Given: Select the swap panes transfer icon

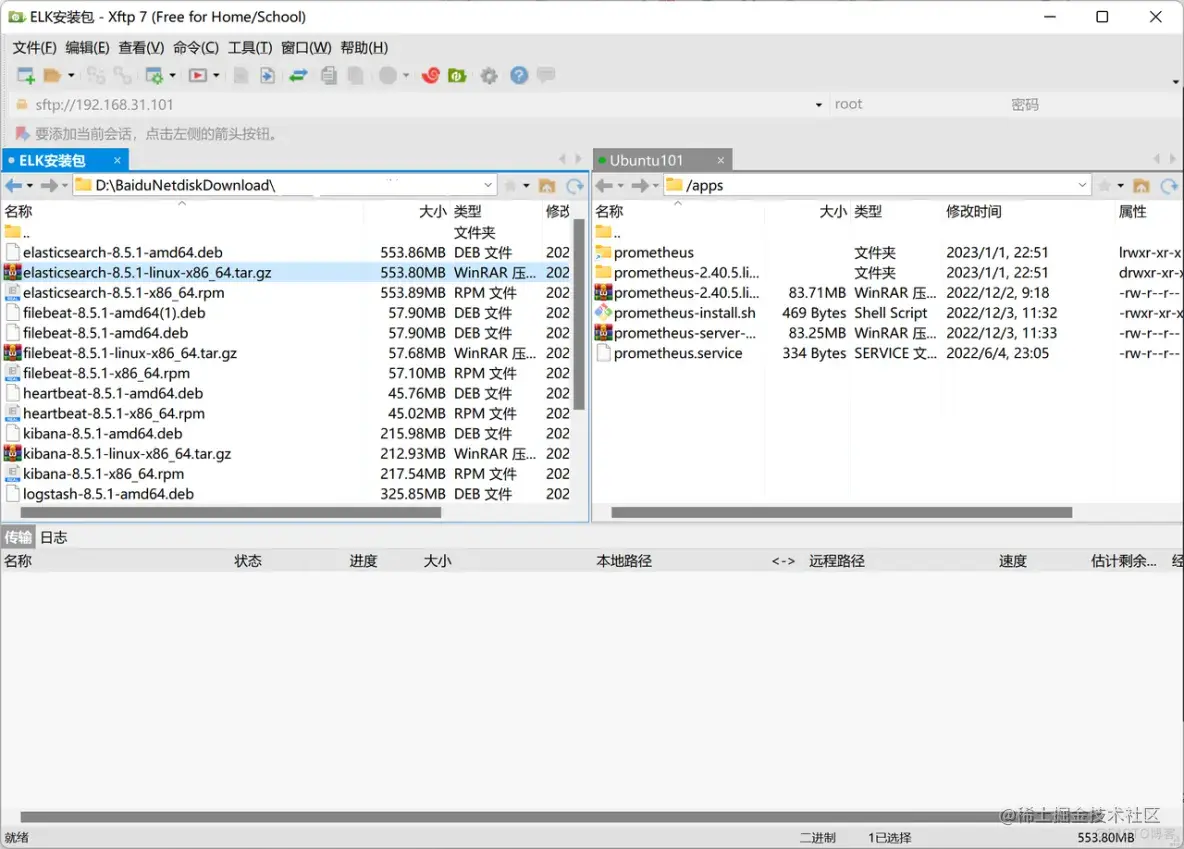Looking at the screenshot, I should pos(298,75).
